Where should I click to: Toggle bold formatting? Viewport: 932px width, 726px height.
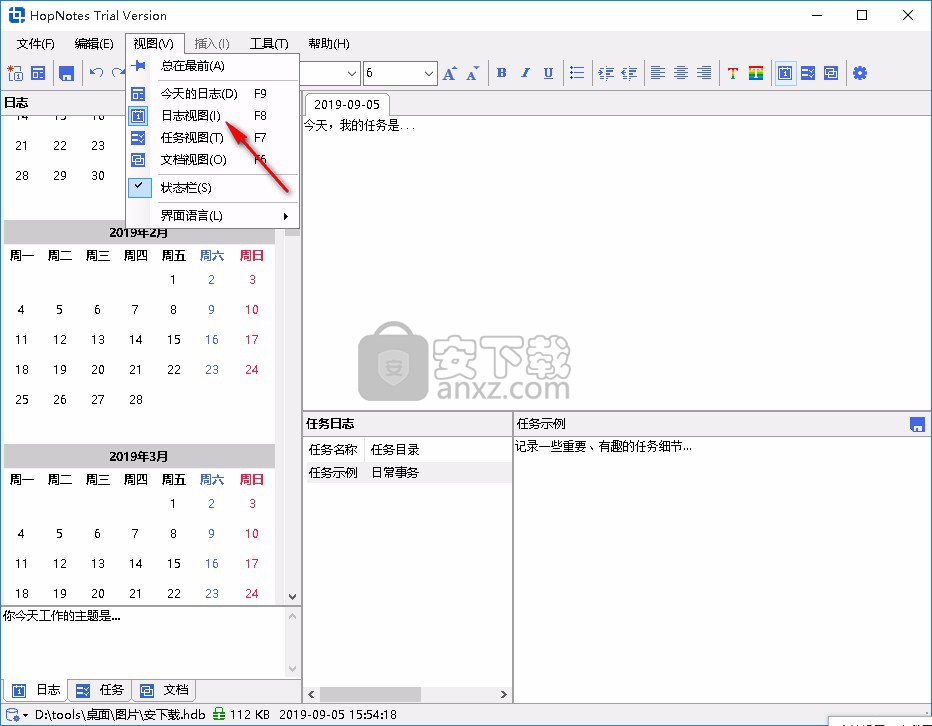501,73
